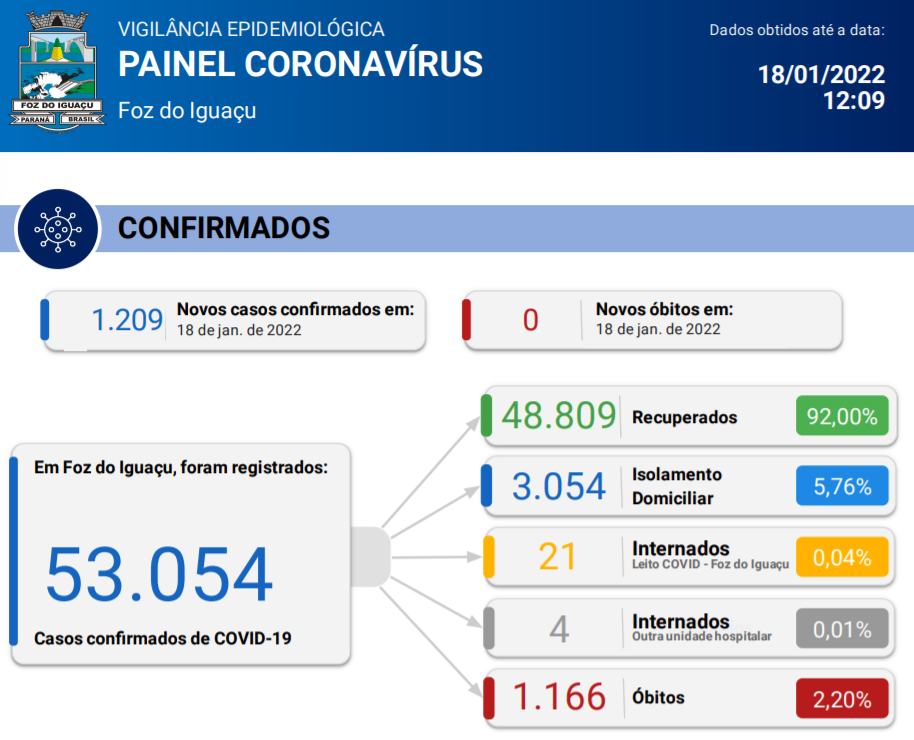The width and height of the screenshot is (914, 740).
Task: Click the coronavirus icon beside CONFIRMADOS
Action: pos(58,229)
